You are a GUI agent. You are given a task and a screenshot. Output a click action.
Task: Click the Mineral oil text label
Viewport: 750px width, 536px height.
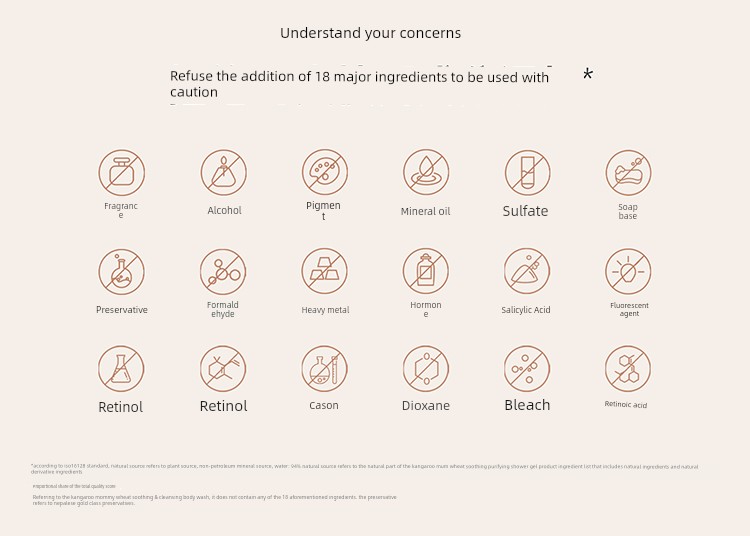point(425,211)
